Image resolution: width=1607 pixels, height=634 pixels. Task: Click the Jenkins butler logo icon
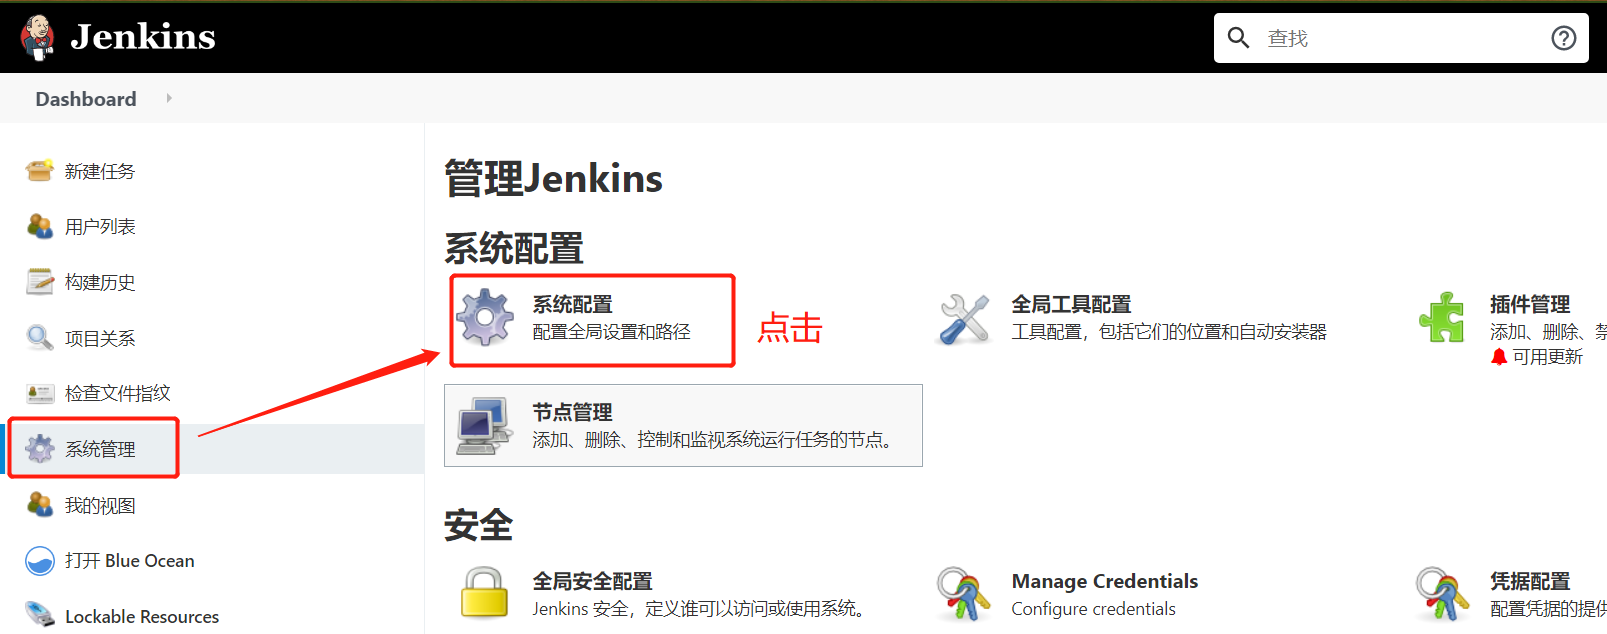38,38
